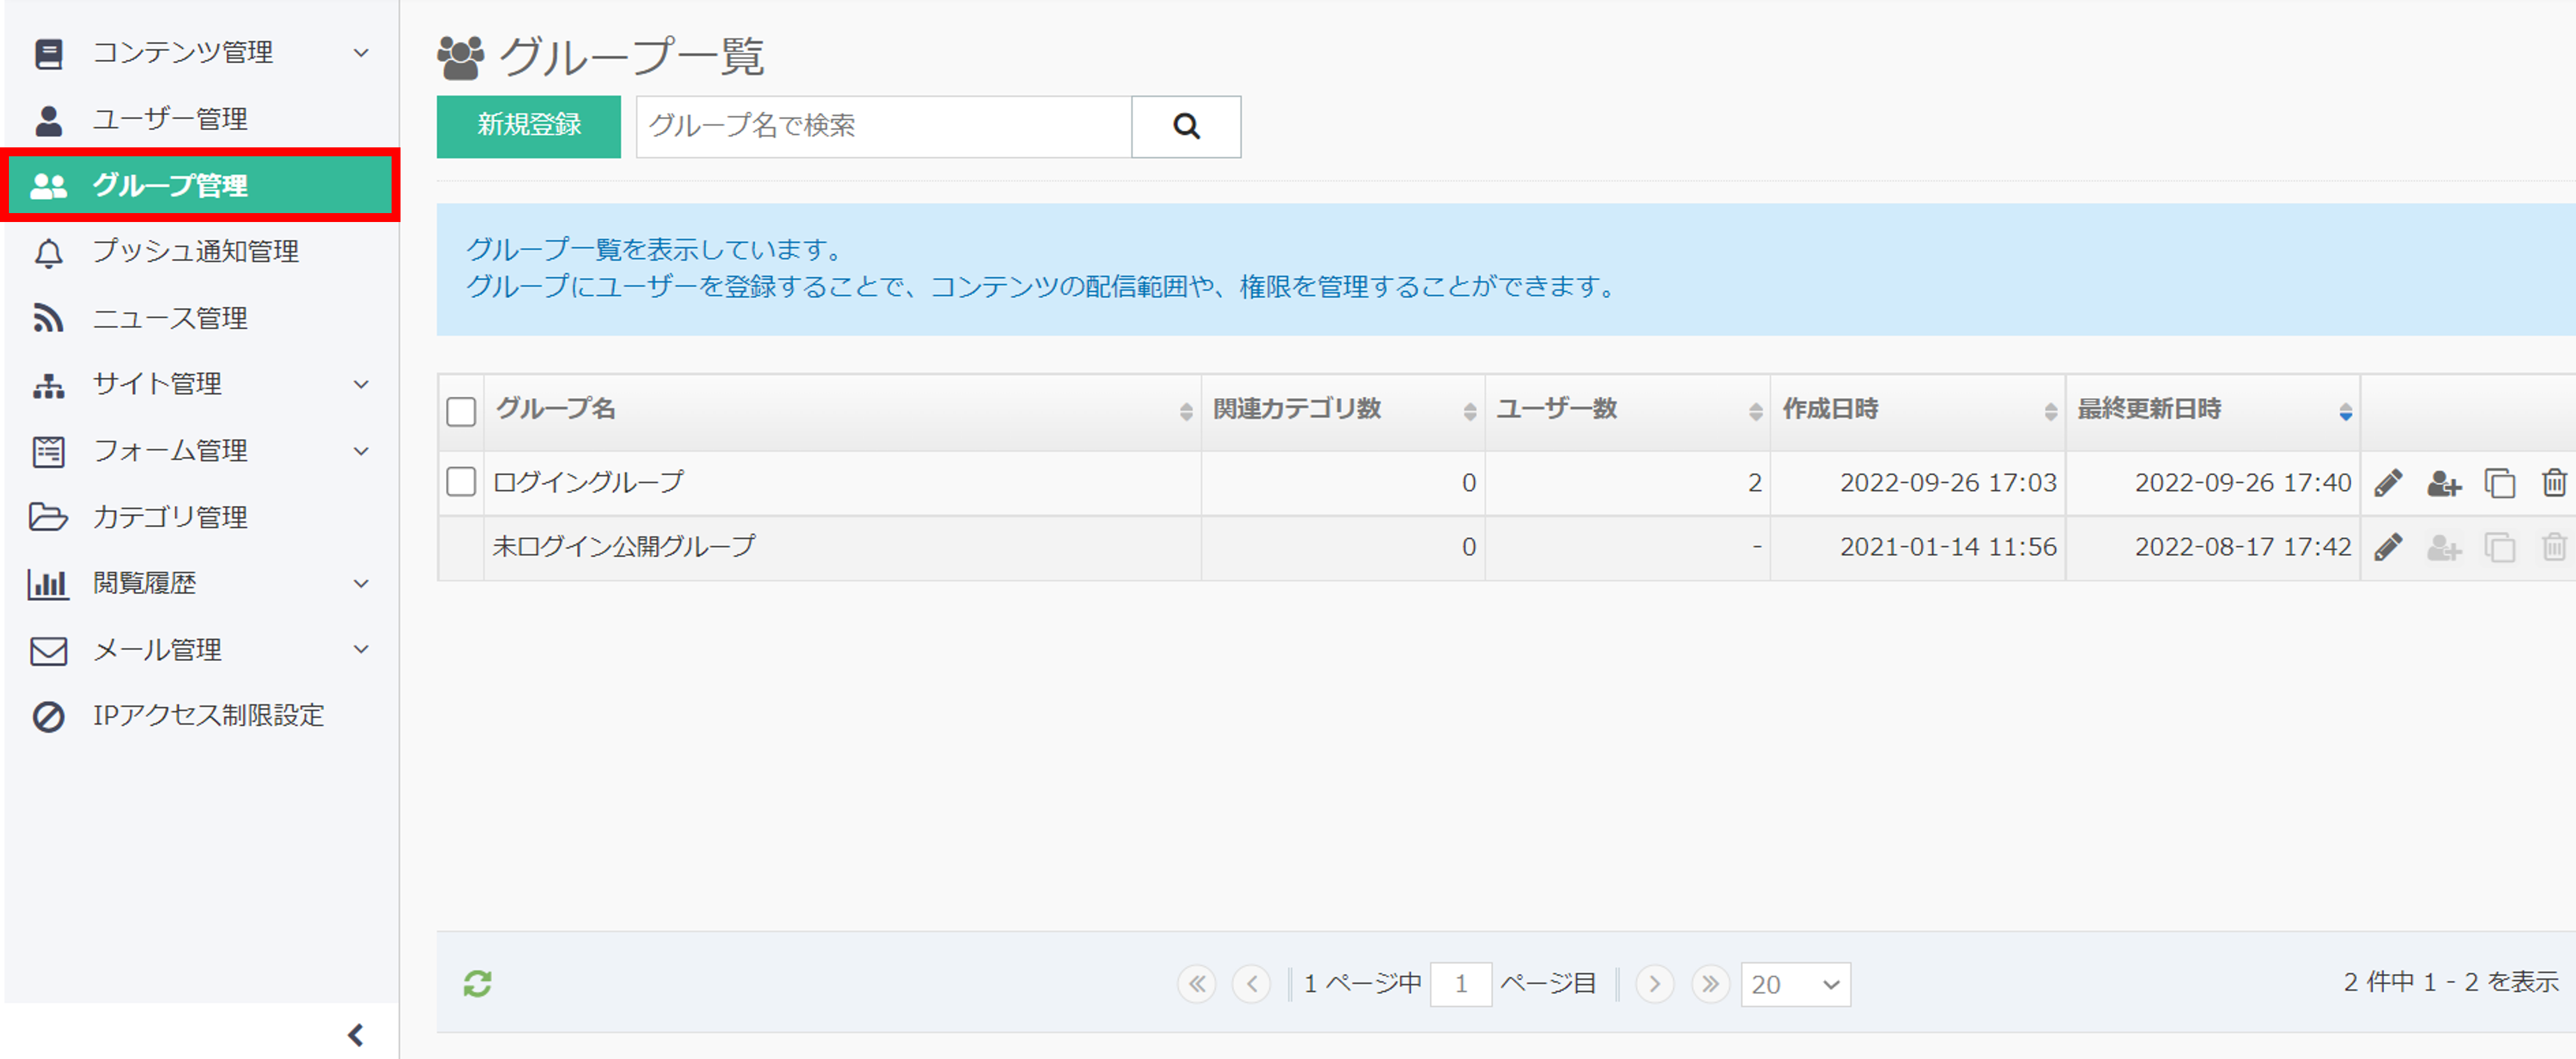Expand the サイト管理 submenu chevron
This screenshot has width=2576, height=1059.
(362, 385)
